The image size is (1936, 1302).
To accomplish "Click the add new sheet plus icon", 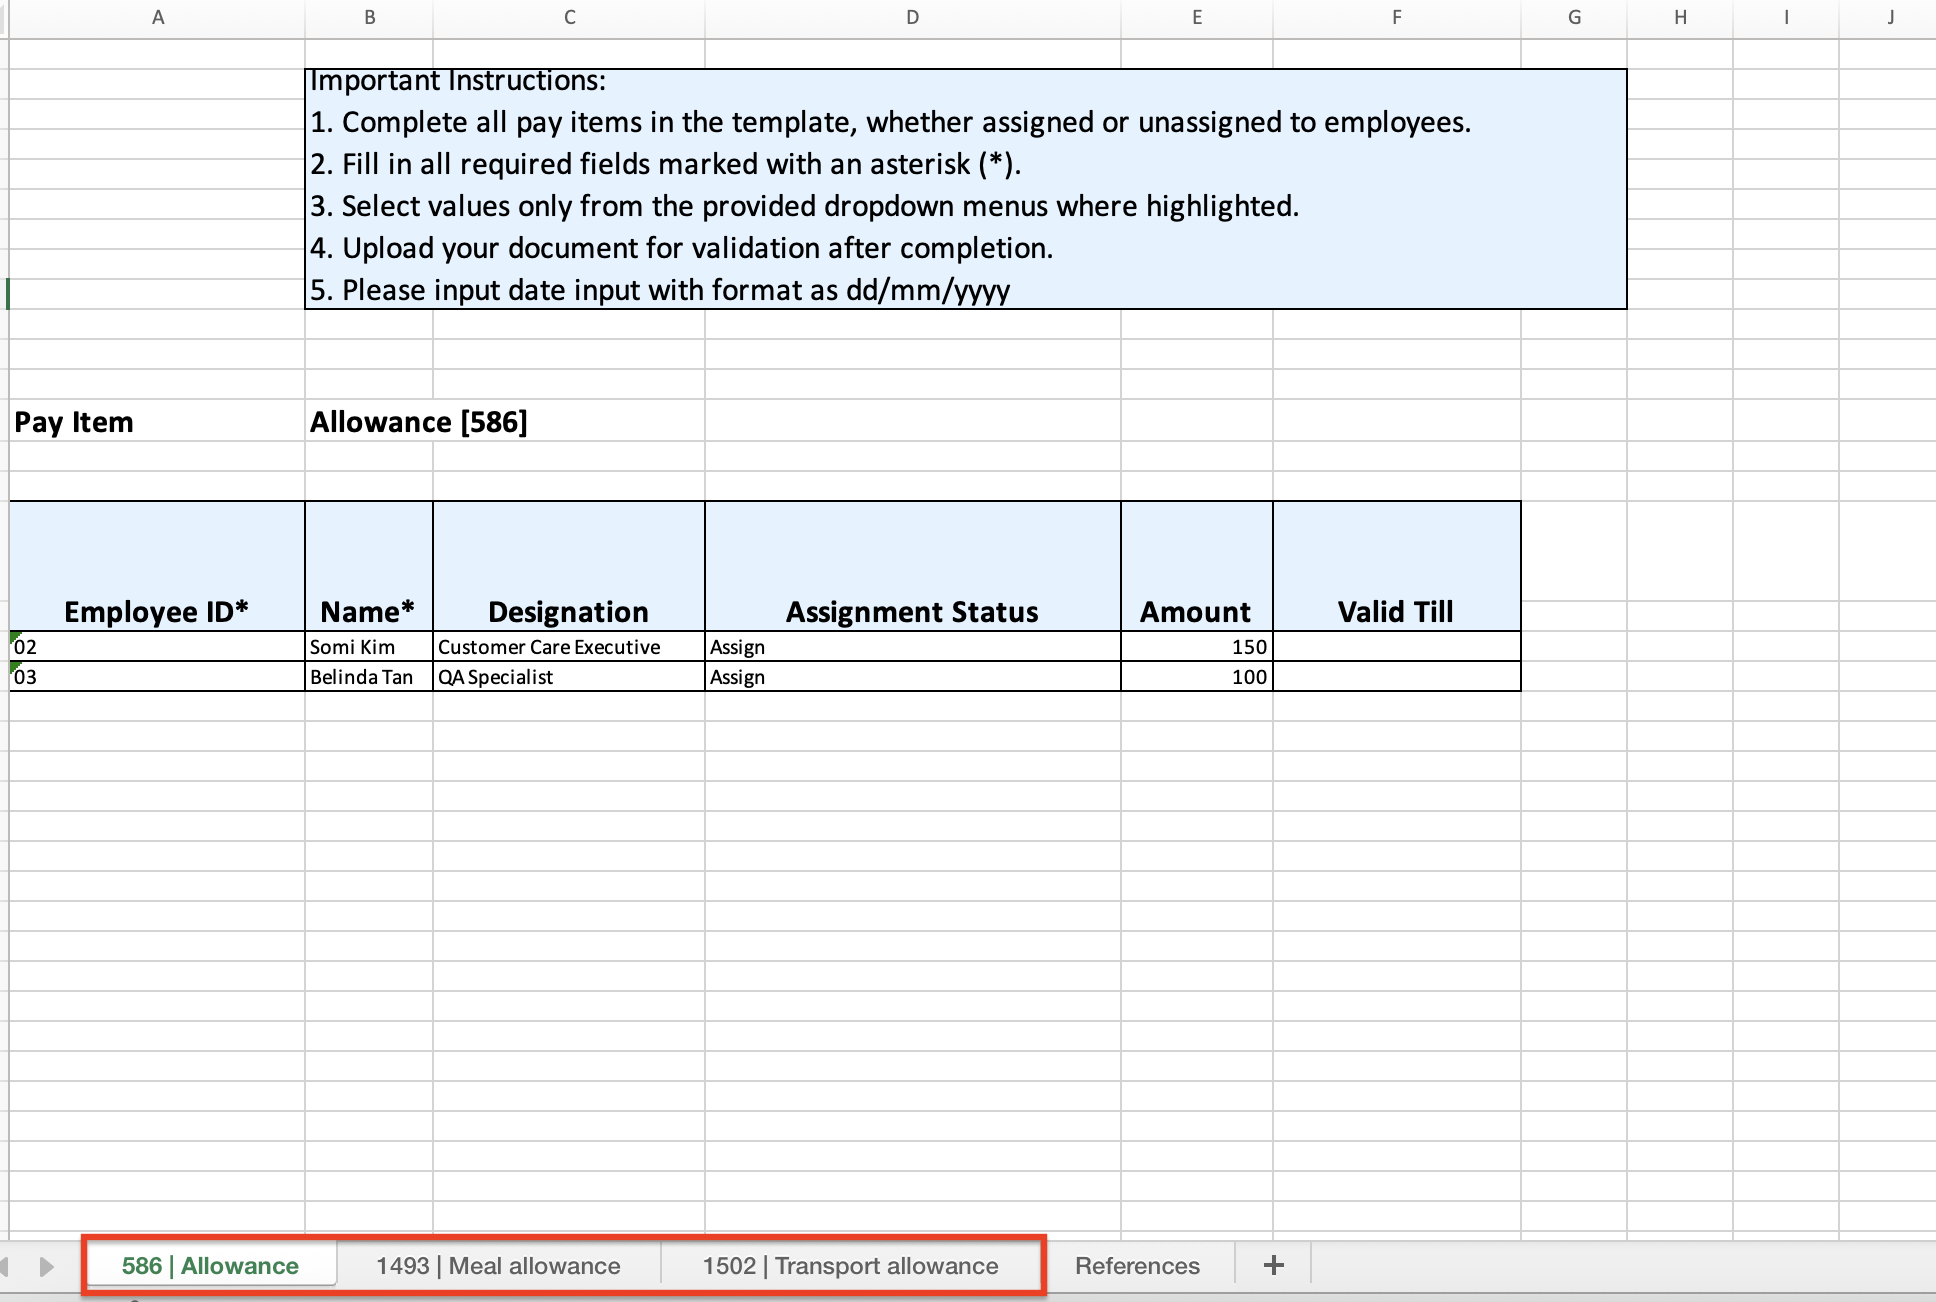I will tap(1273, 1265).
